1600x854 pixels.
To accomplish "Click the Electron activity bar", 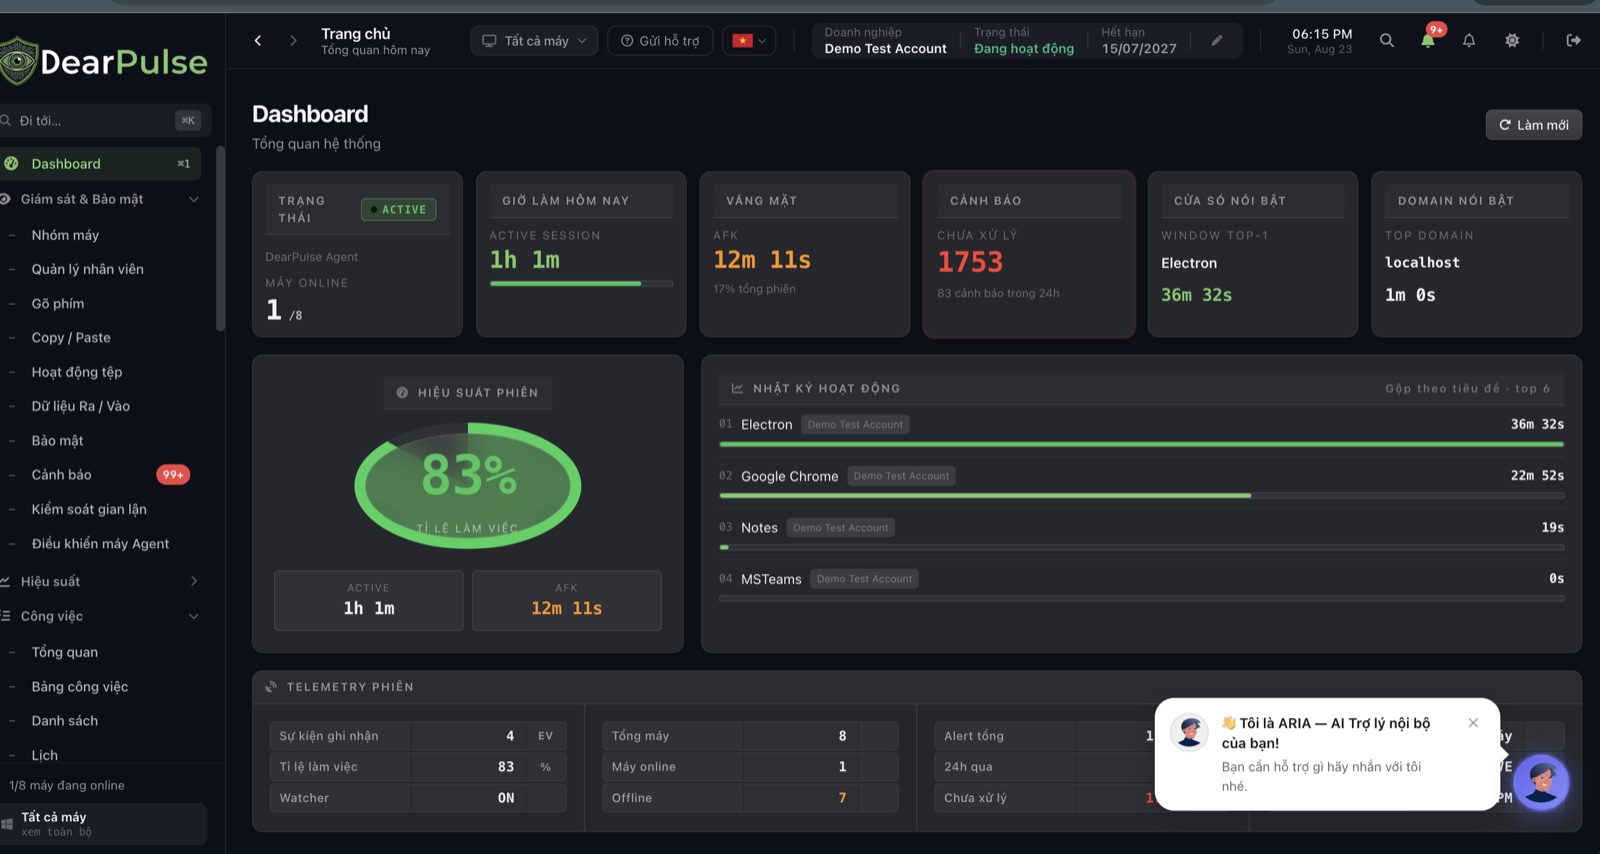I will pos(1141,444).
